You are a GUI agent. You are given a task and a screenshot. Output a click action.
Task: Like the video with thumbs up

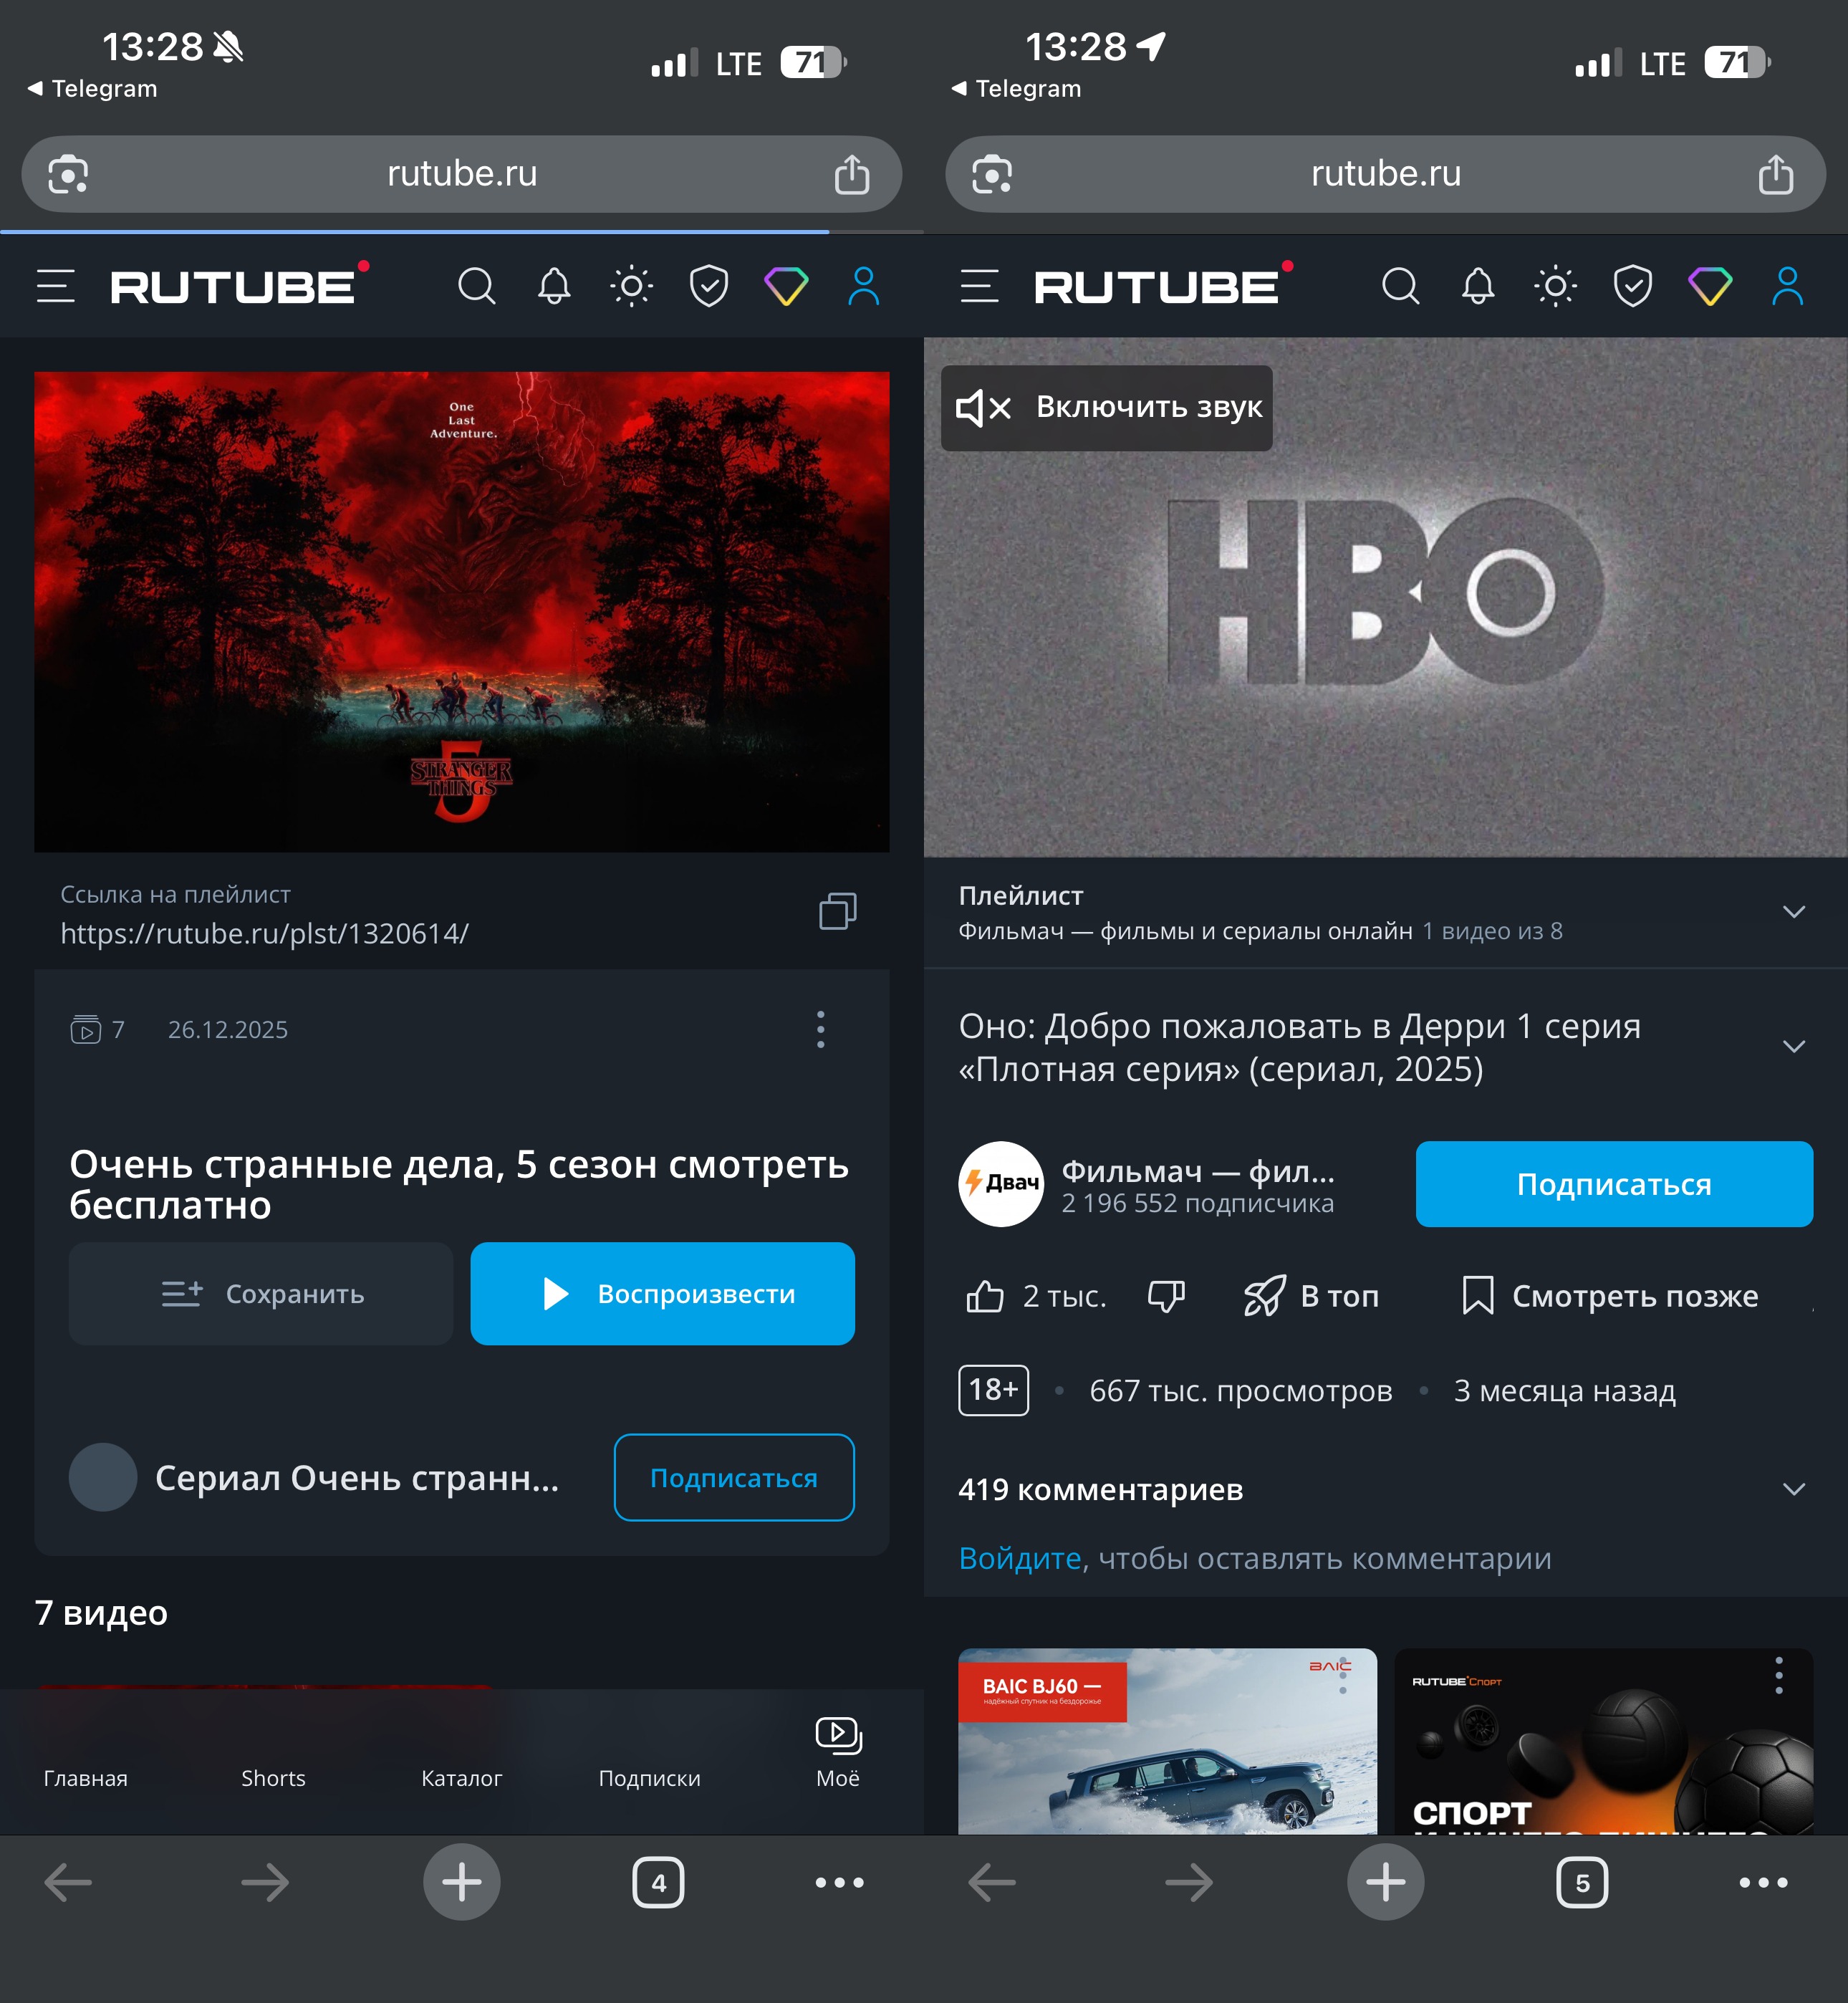click(987, 1295)
